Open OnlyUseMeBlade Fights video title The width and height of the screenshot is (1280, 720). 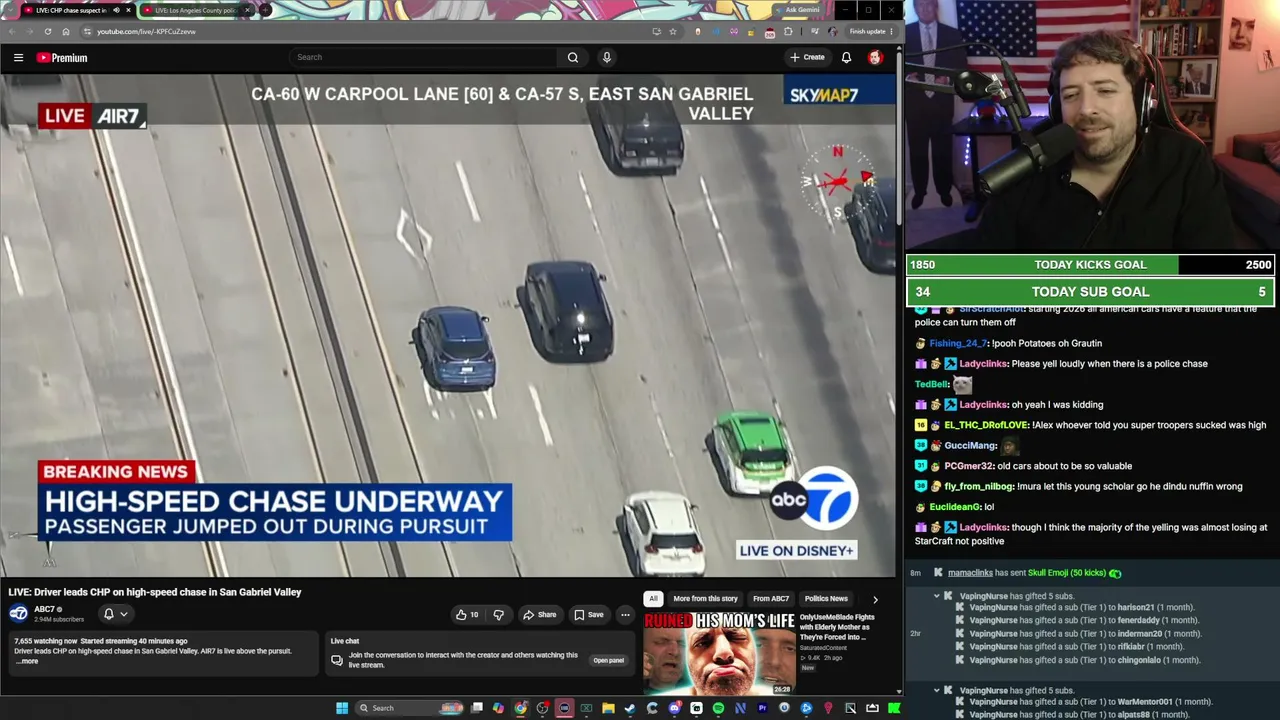click(838, 627)
